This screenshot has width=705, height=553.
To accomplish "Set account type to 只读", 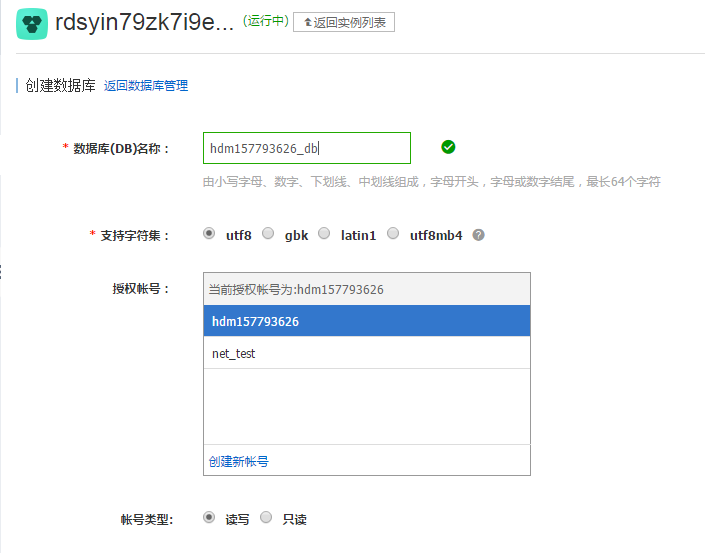I will (x=266, y=518).
